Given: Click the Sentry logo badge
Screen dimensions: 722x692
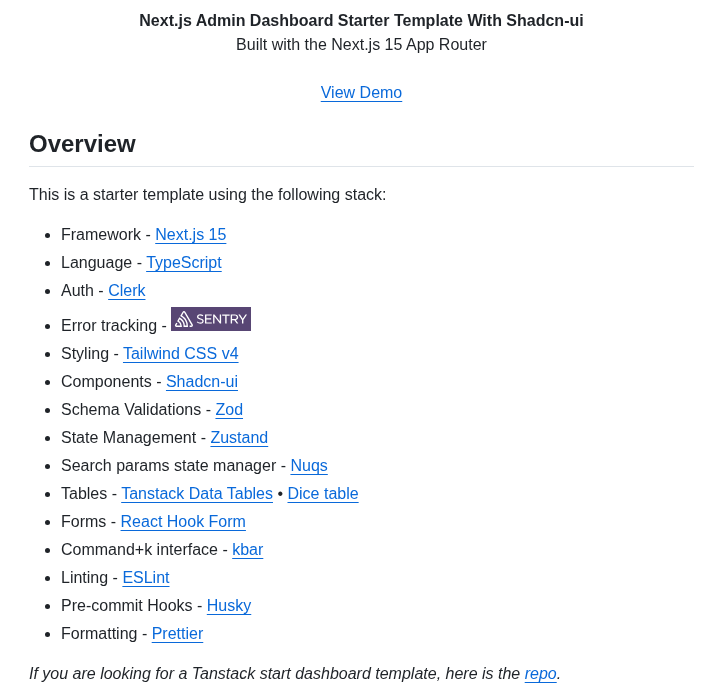Looking at the screenshot, I should [211, 319].
